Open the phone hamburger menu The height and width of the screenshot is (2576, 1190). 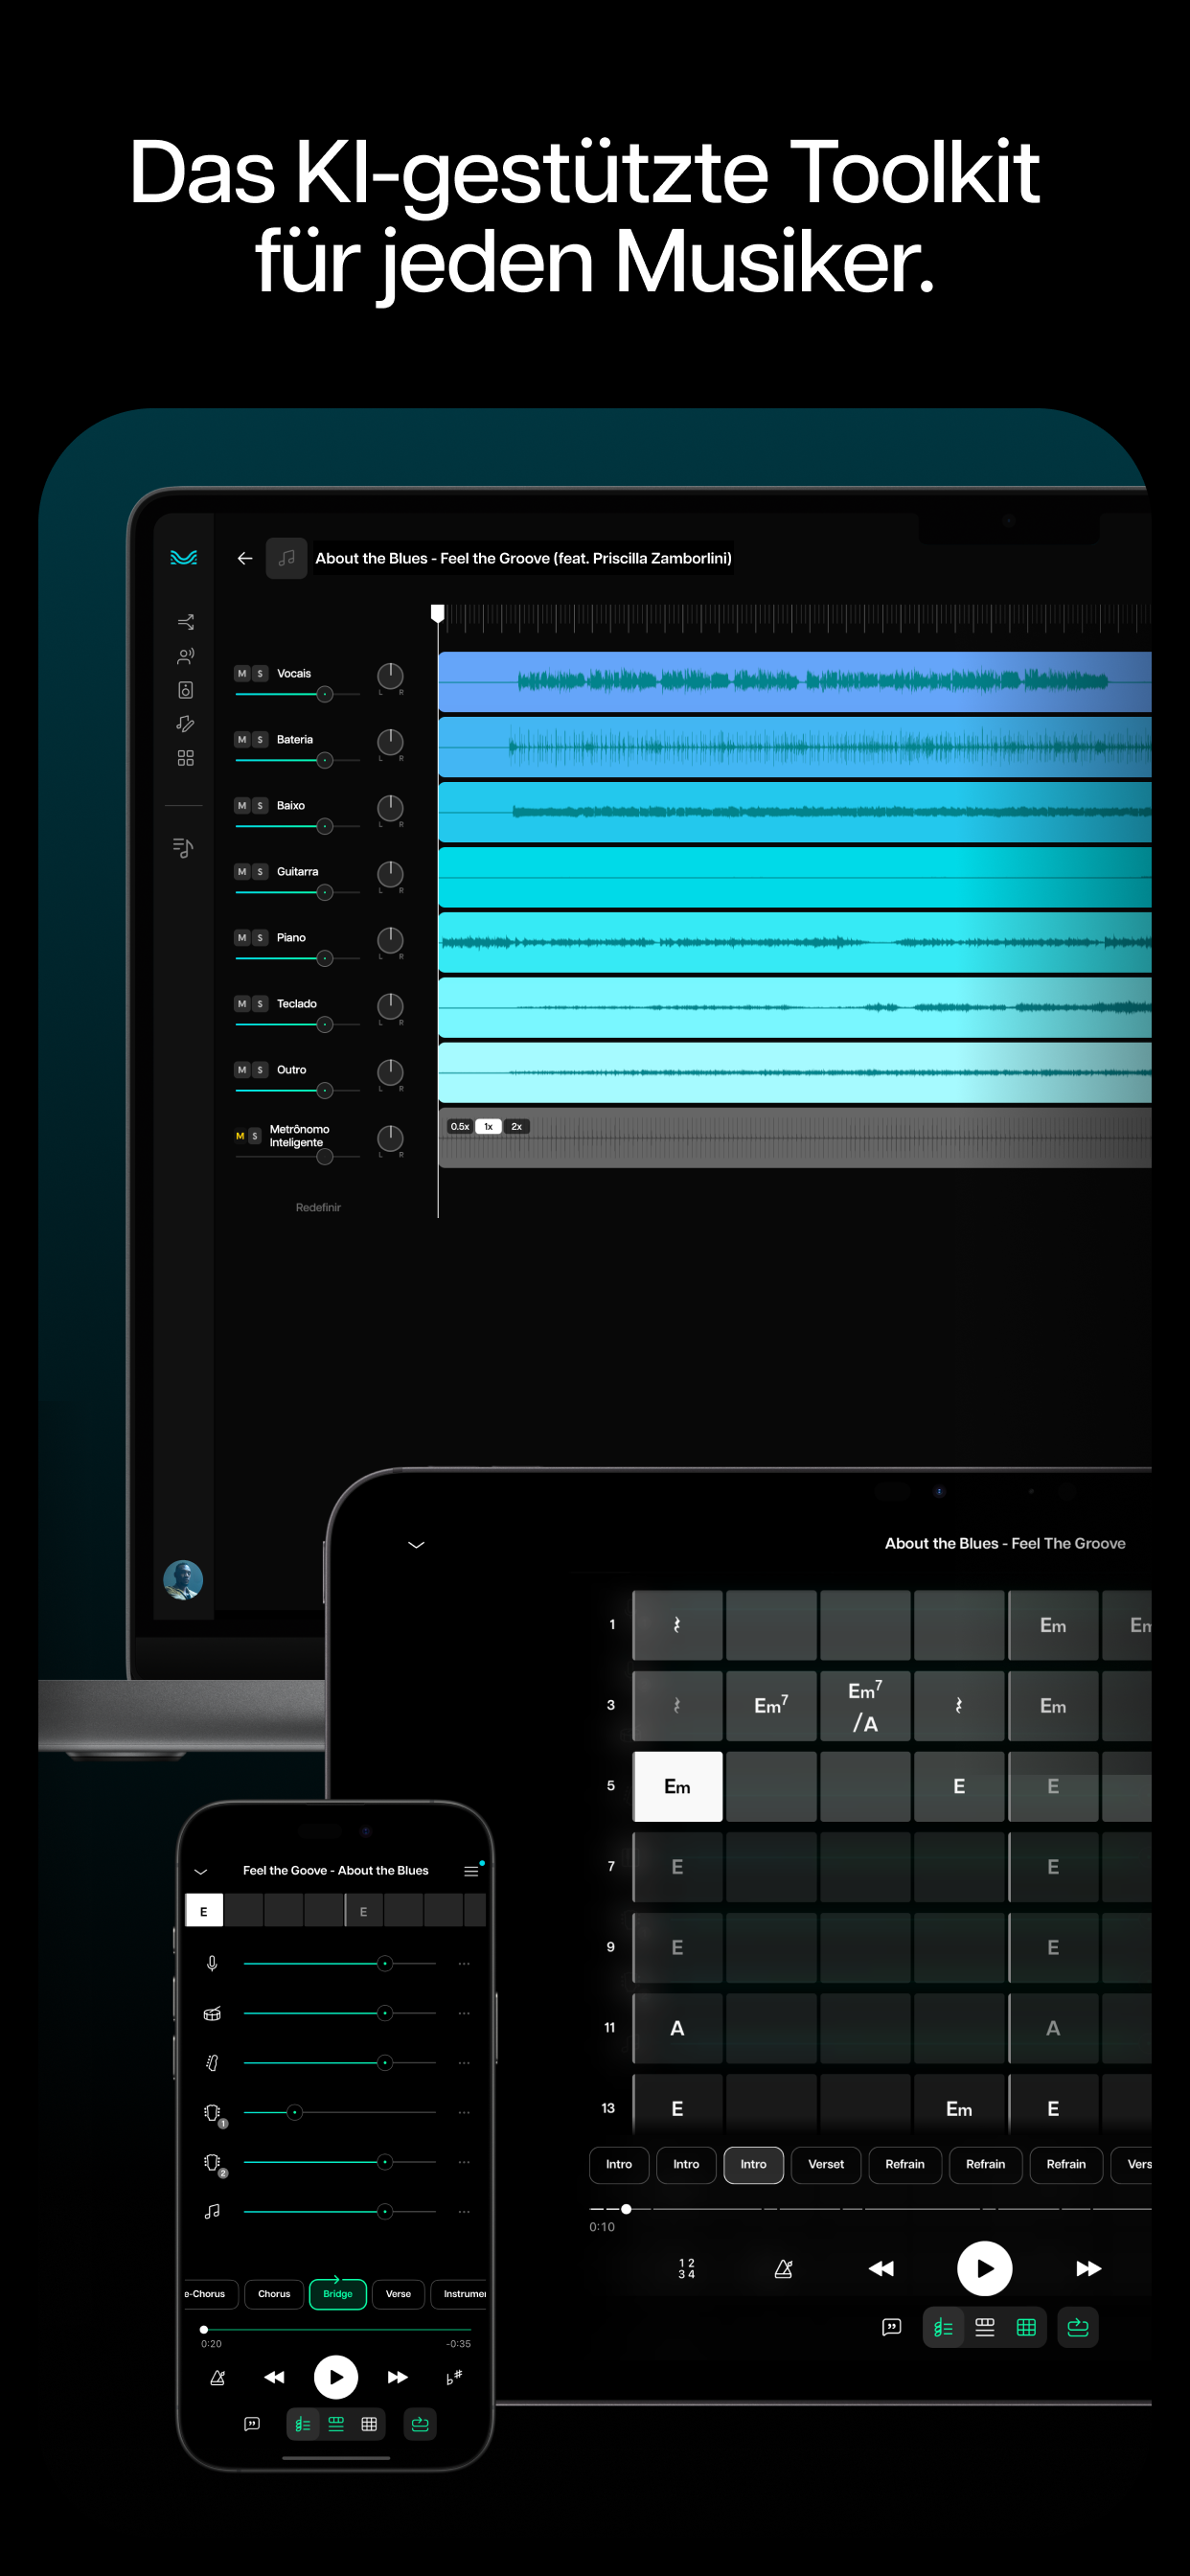471,1871
